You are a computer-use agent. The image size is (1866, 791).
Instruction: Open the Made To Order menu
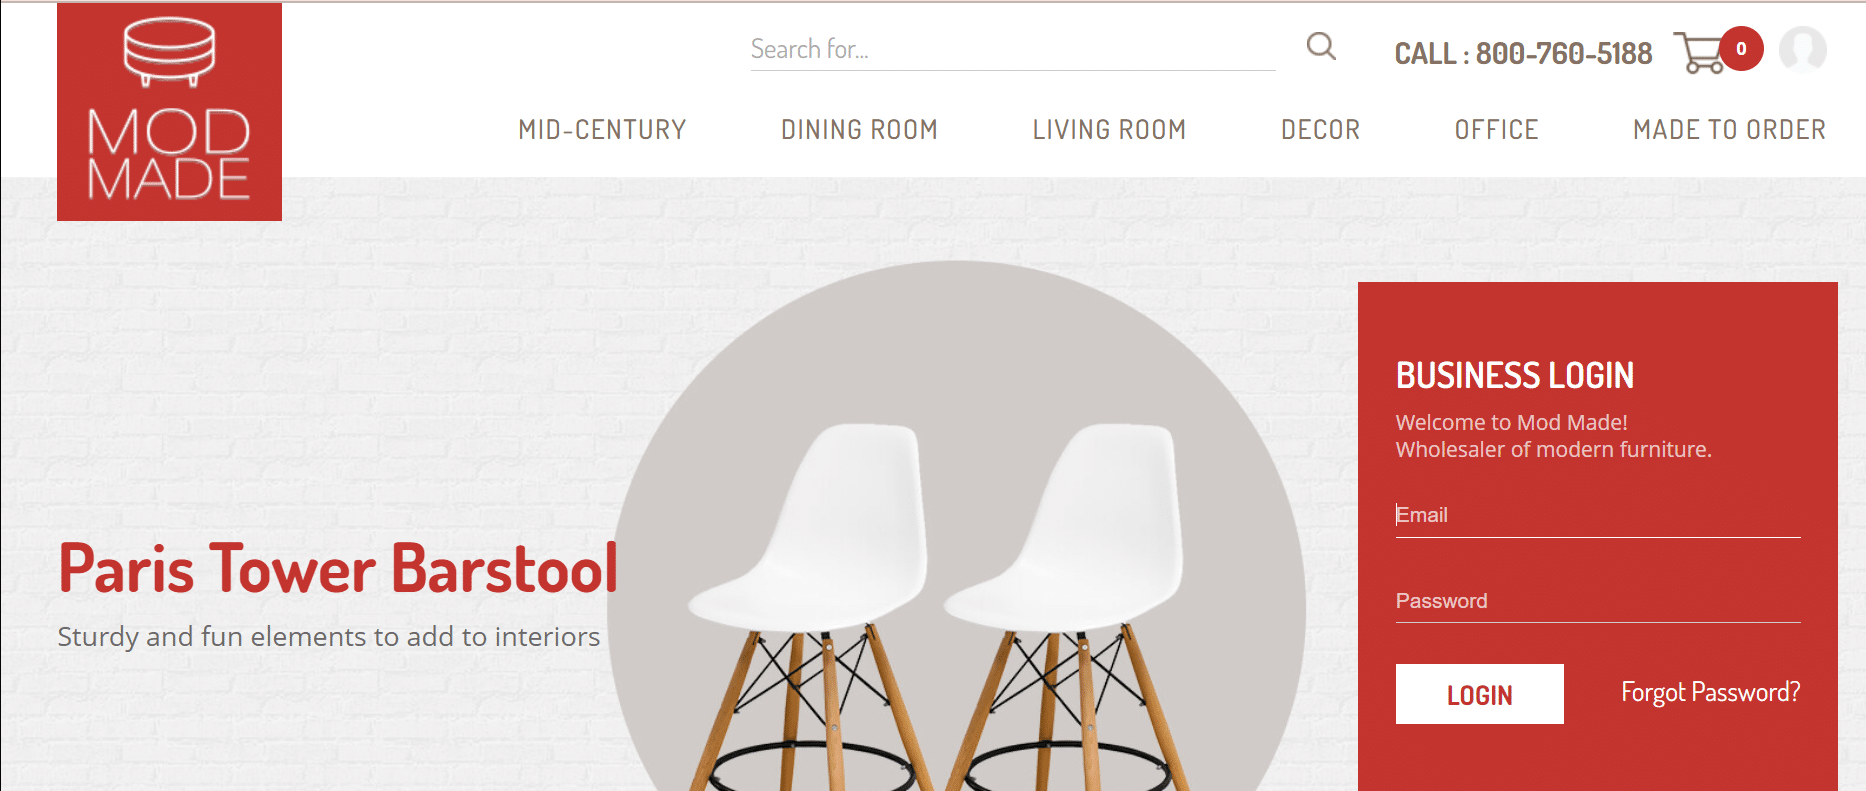click(1729, 130)
